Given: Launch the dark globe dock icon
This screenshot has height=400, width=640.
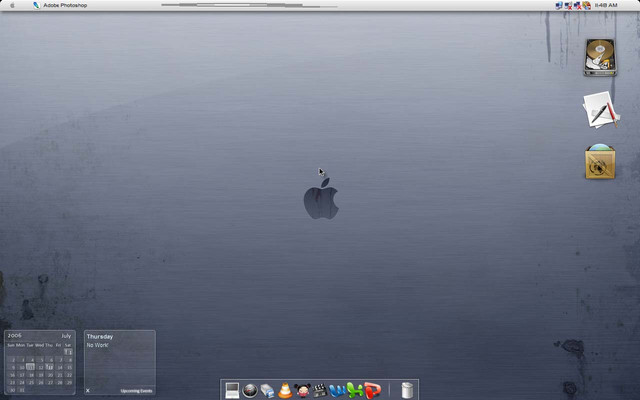Looking at the screenshot, I should [250, 391].
